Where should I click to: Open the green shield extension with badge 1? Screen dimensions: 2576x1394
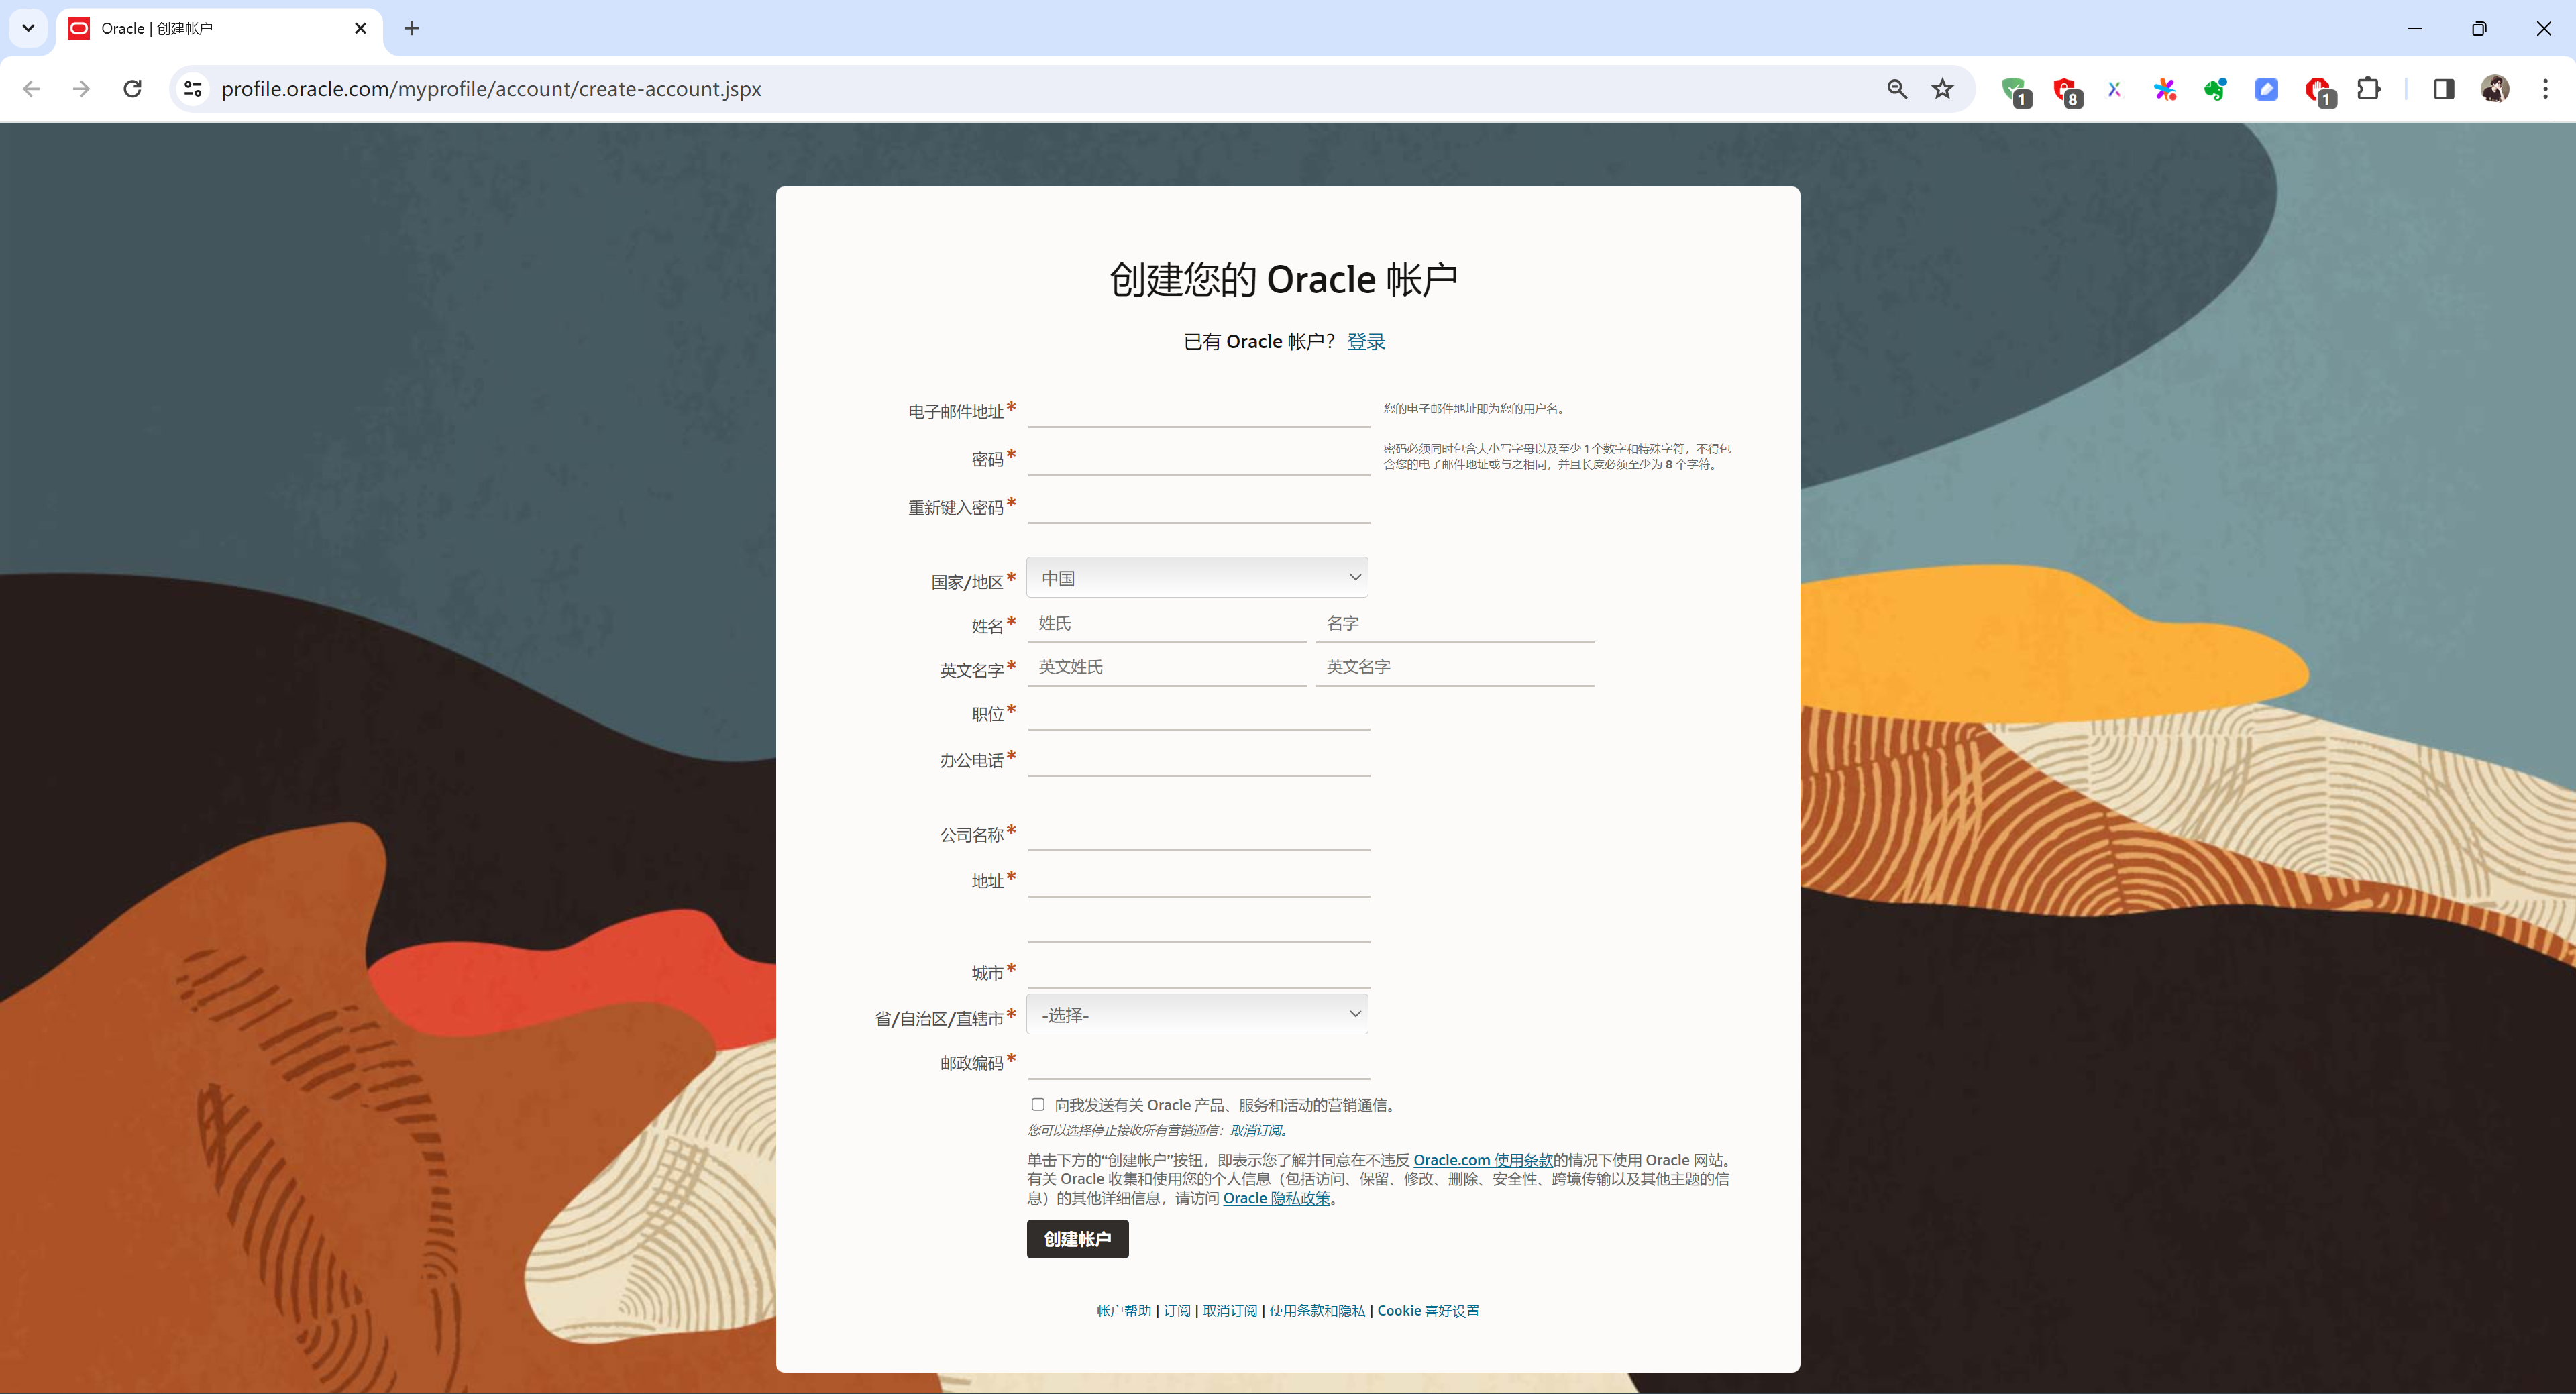point(2015,91)
